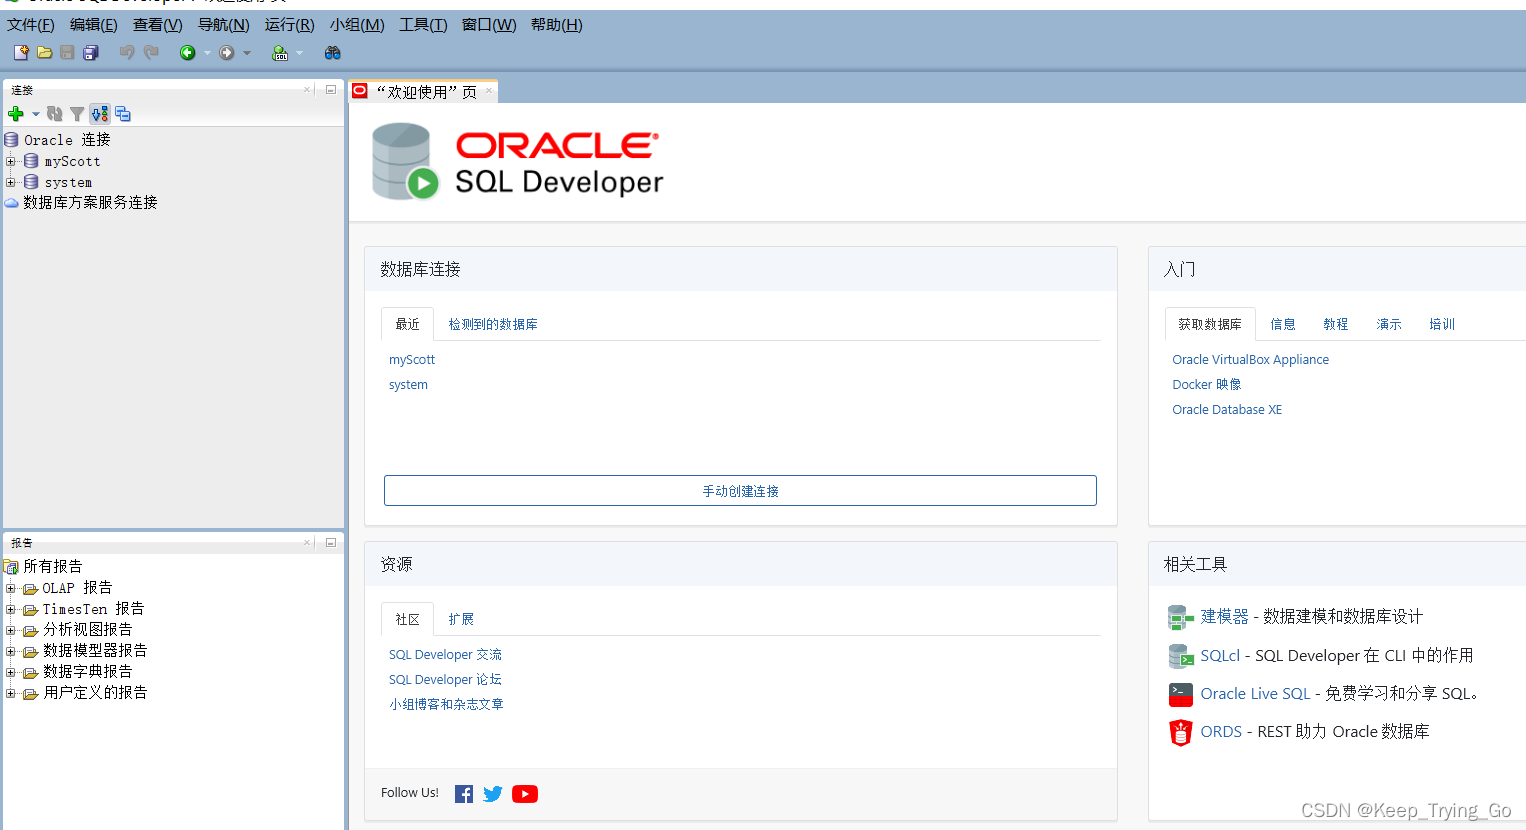Click the Oracle SQL Developer database logo
The height and width of the screenshot is (830, 1526).
405,161
